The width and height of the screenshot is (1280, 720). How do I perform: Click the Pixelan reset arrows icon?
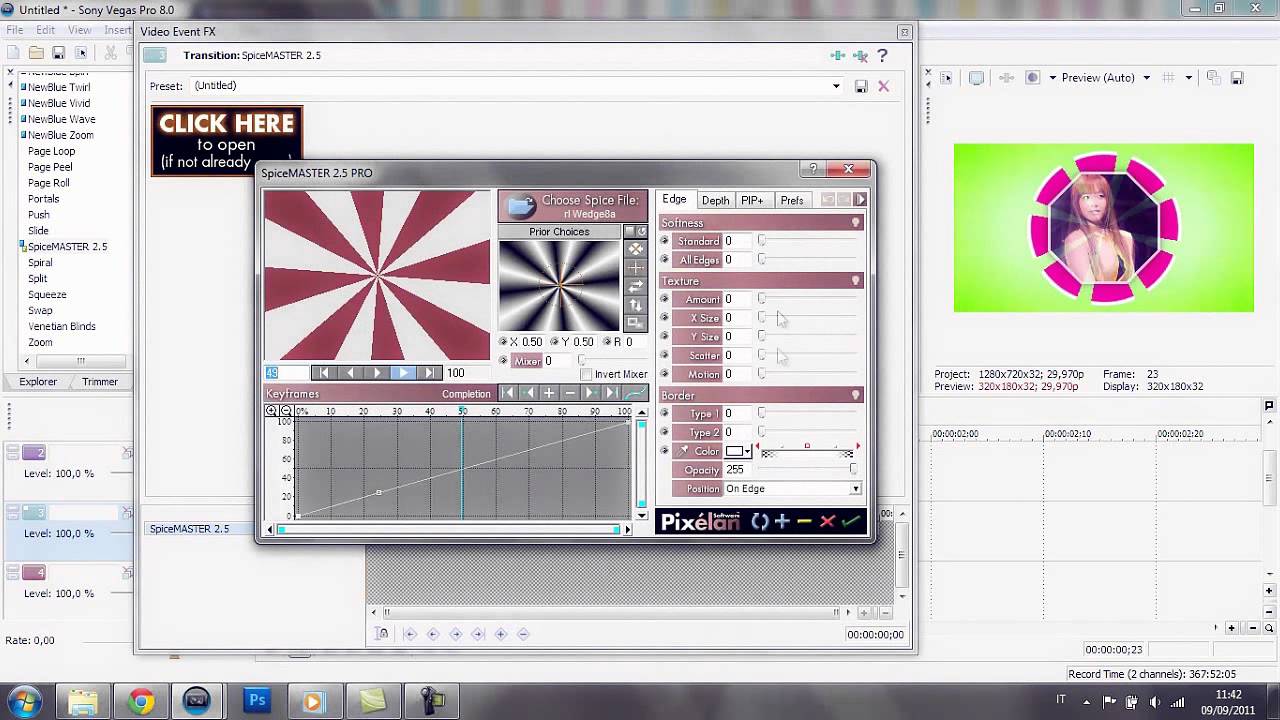coord(760,521)
